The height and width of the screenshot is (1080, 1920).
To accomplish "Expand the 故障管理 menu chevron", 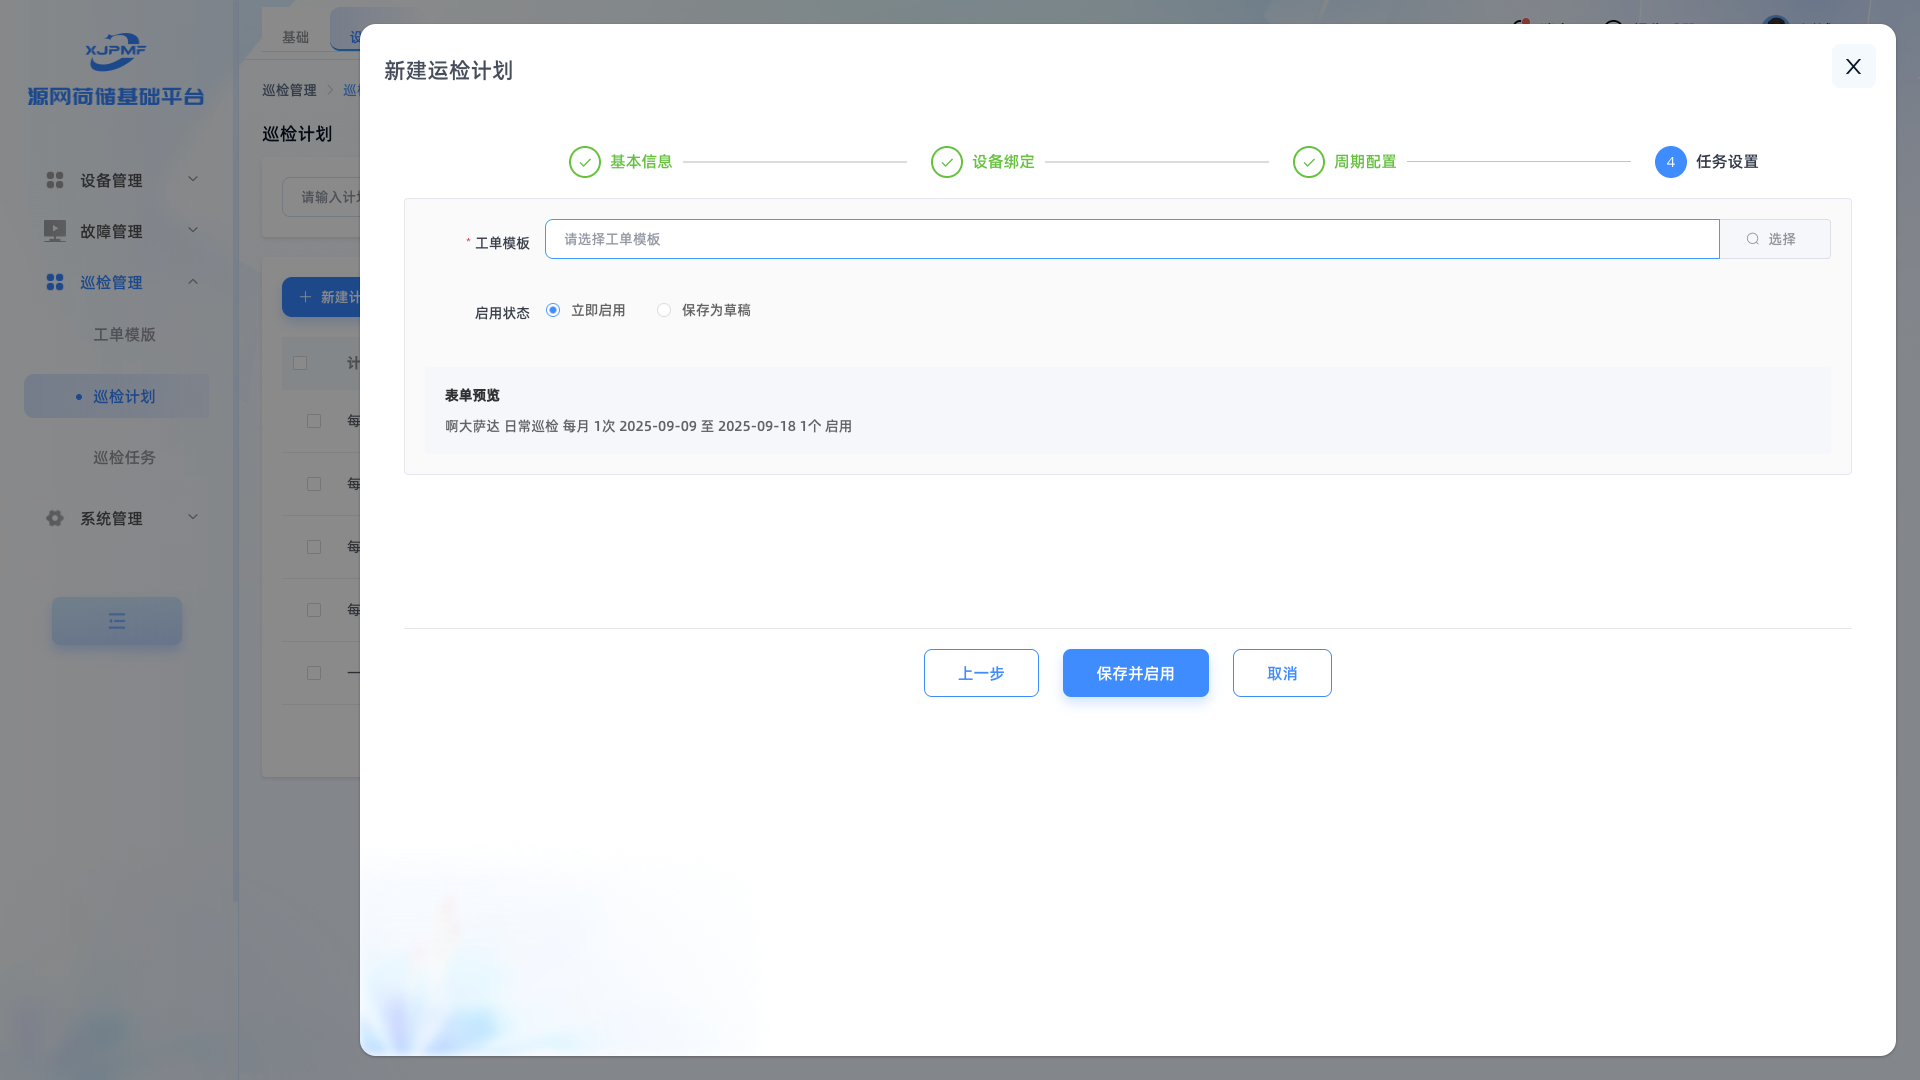I will point(193,230).
